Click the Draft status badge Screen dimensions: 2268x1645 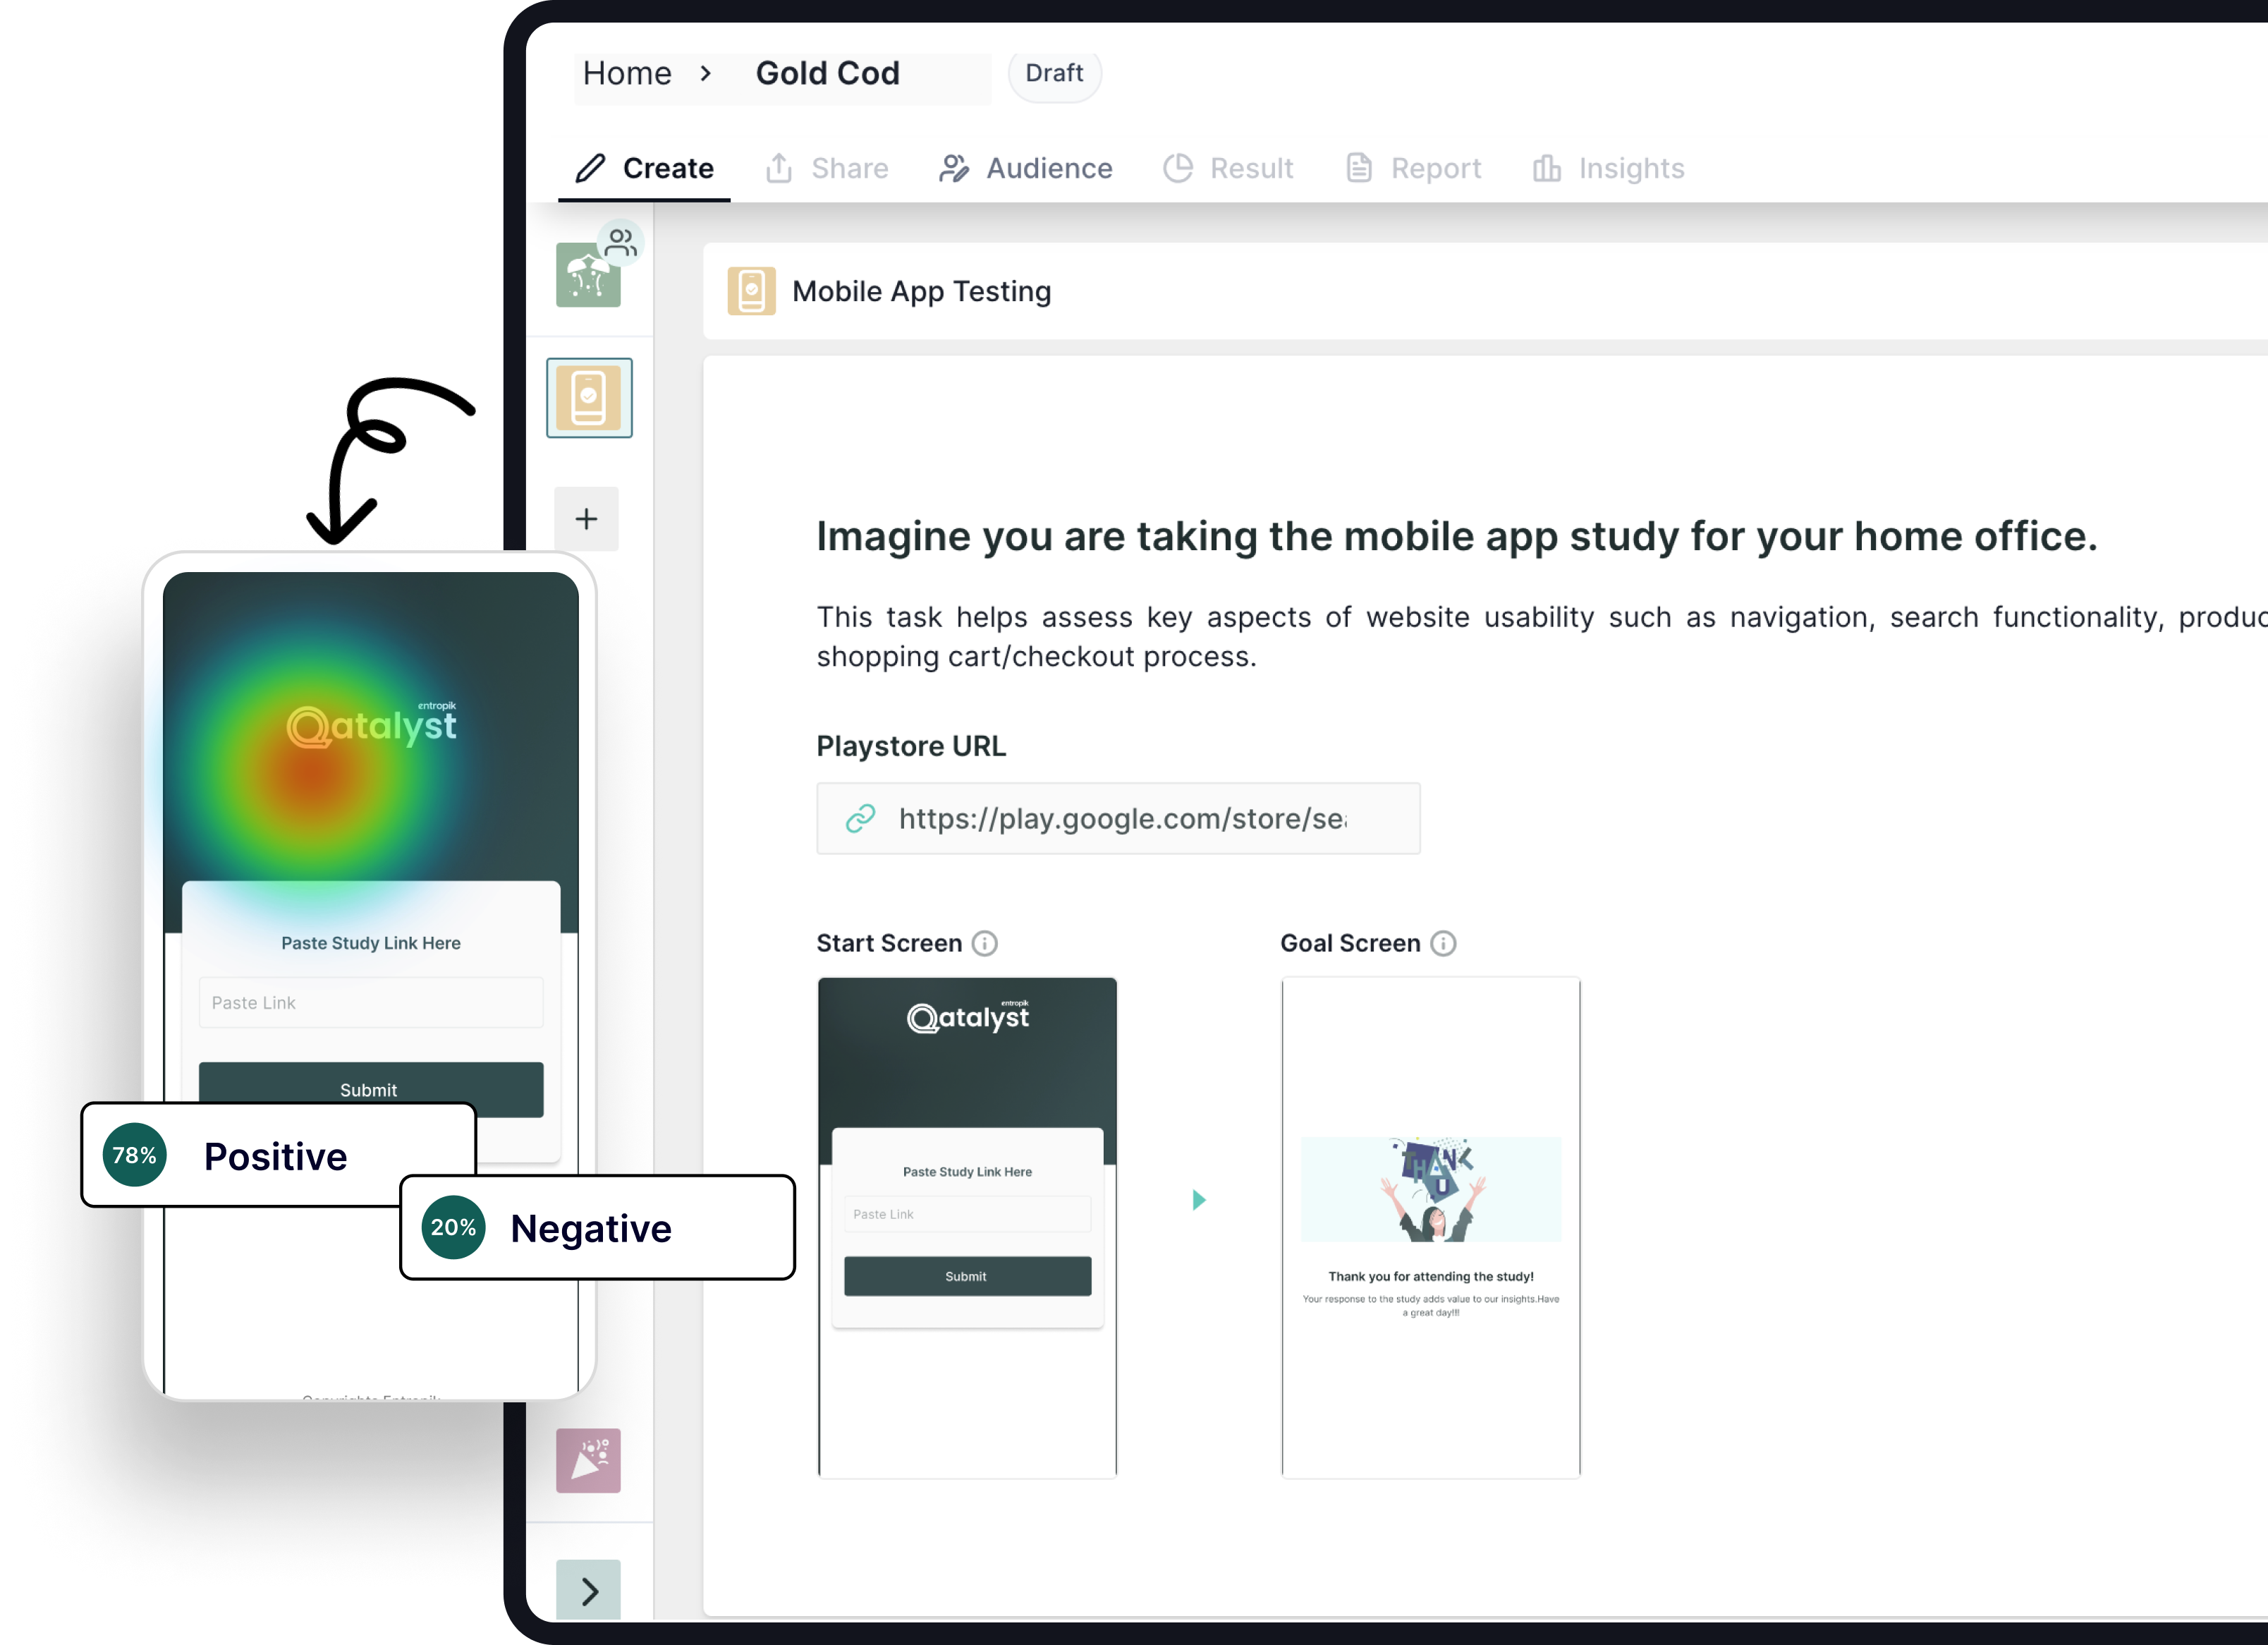[1054, 73]
